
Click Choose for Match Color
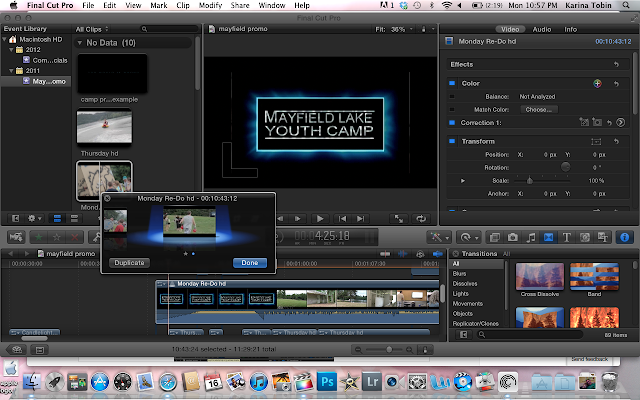click(x=539, y=109)
